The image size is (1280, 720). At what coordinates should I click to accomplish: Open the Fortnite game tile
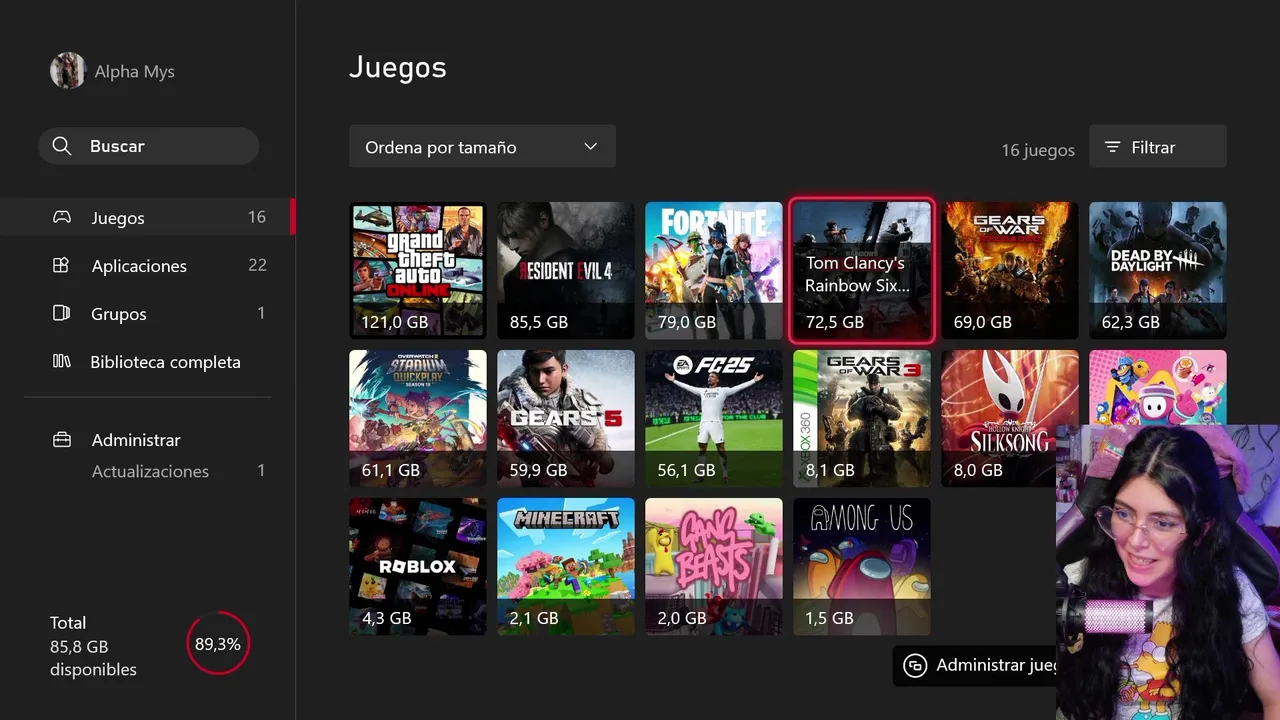(x=714, y=271)
